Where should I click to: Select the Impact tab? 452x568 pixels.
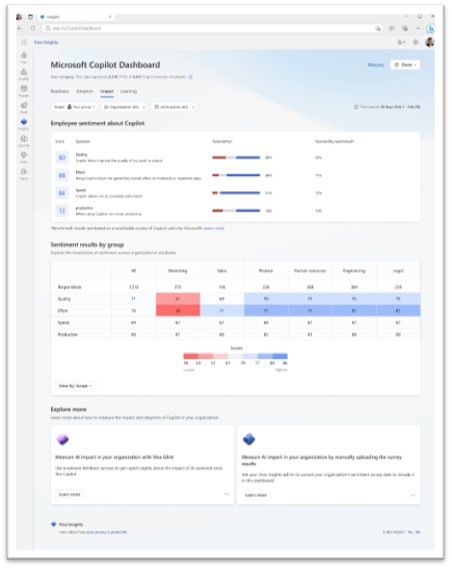coord(107,91)
